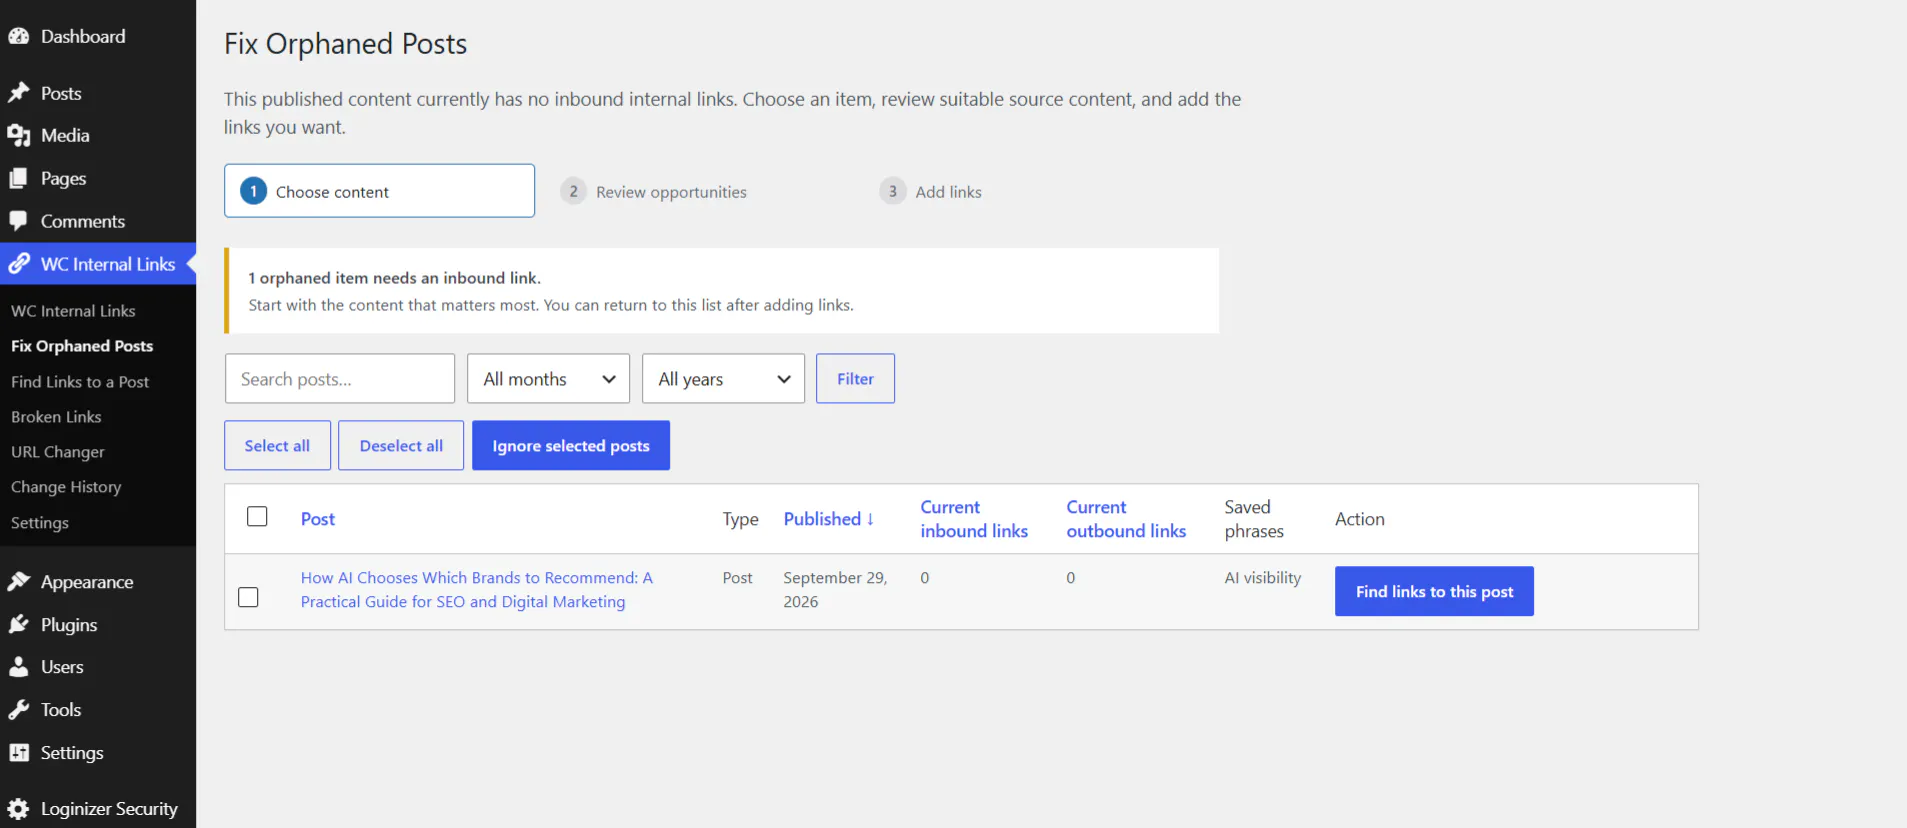Image resolution: width=1907 pixels, height=828 pixels.
Task: Click the Dashboard gauge icon
Action: coord(19,37)
